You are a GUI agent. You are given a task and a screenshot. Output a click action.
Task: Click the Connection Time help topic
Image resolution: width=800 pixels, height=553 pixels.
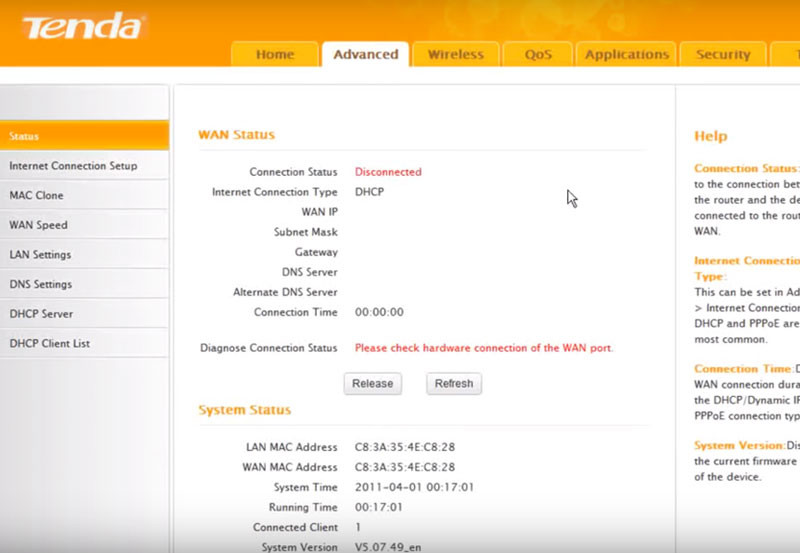click(x=744, y=369)
